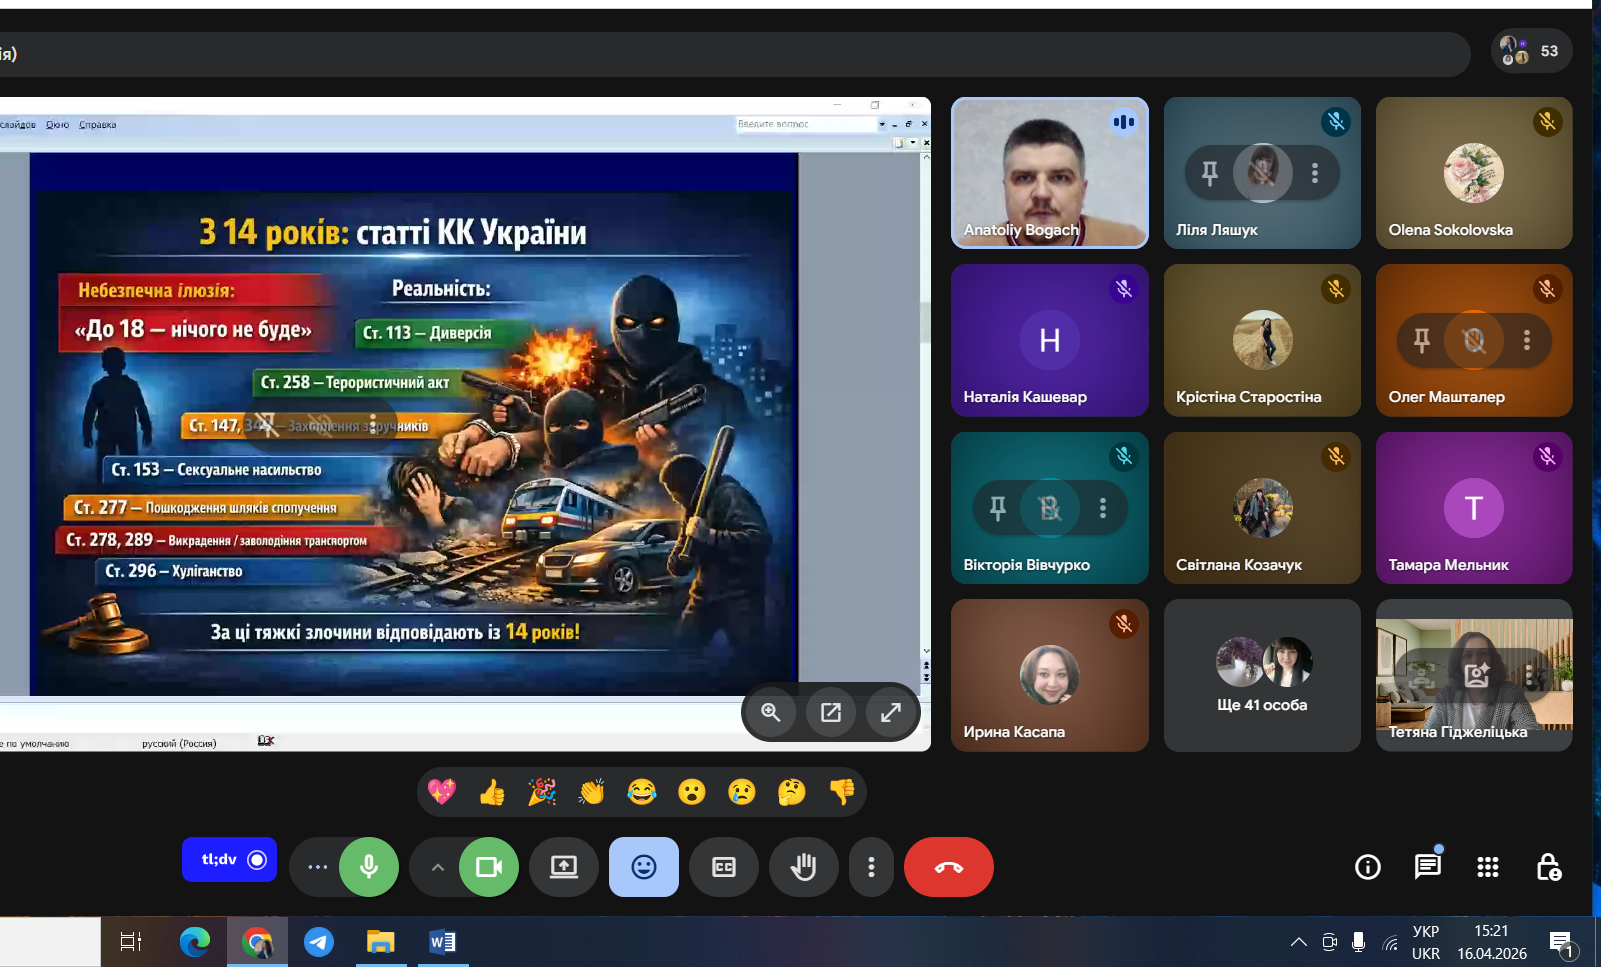Screen dimensions: 1601x967
Task: Zoom into the shared presentation
Action: tap(771, 712)
